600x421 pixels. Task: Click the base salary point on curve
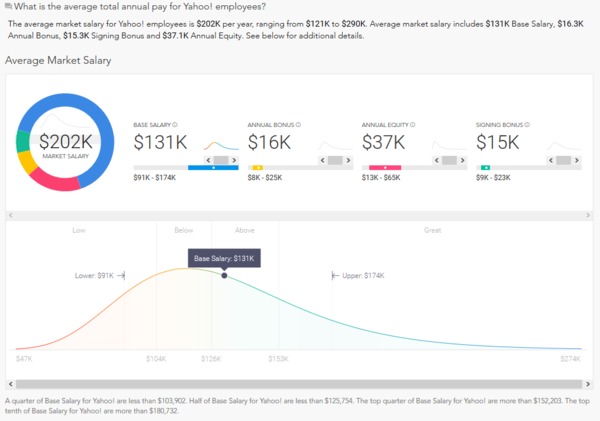224,275
